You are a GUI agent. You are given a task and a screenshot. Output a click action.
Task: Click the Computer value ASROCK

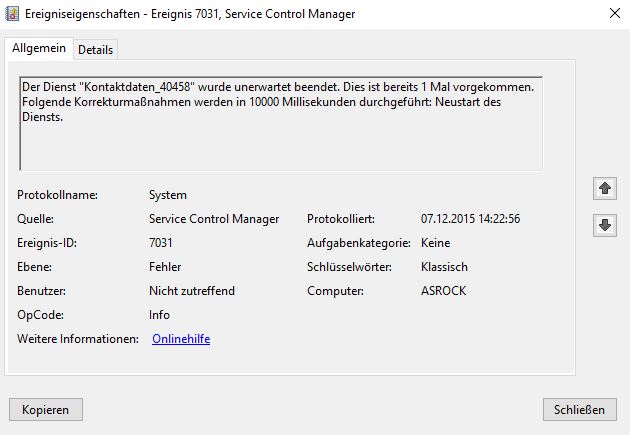(444, 291)
